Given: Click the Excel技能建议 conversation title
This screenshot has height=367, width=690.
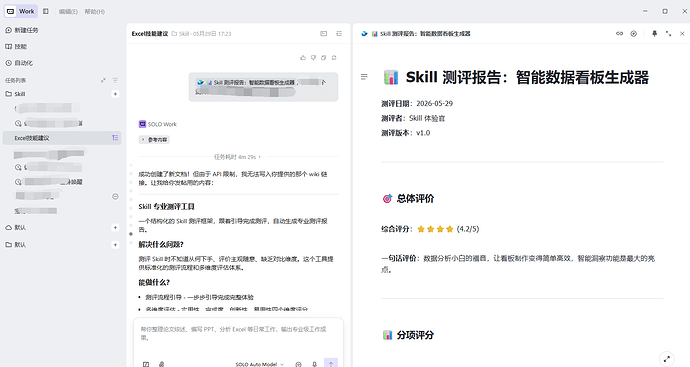Looking at the screenshot, I should click(x=150, y=33).
